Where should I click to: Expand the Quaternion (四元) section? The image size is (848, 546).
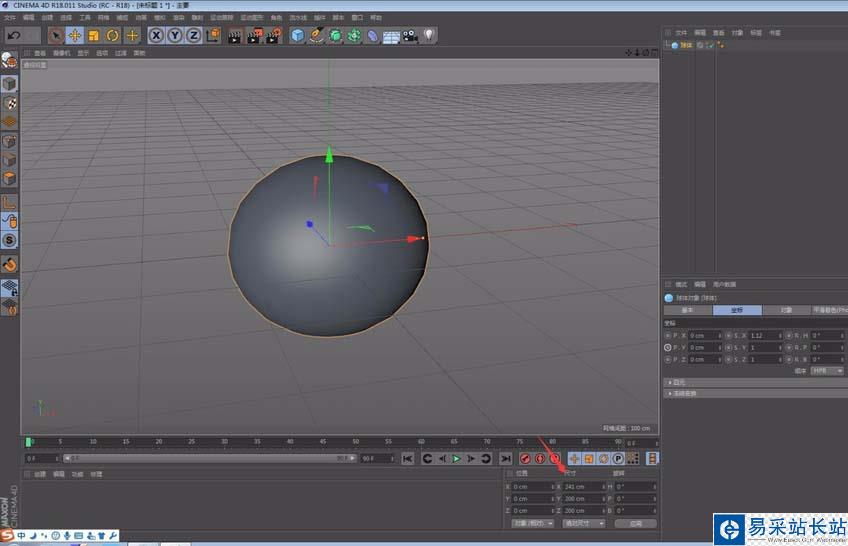coord(680,382)
